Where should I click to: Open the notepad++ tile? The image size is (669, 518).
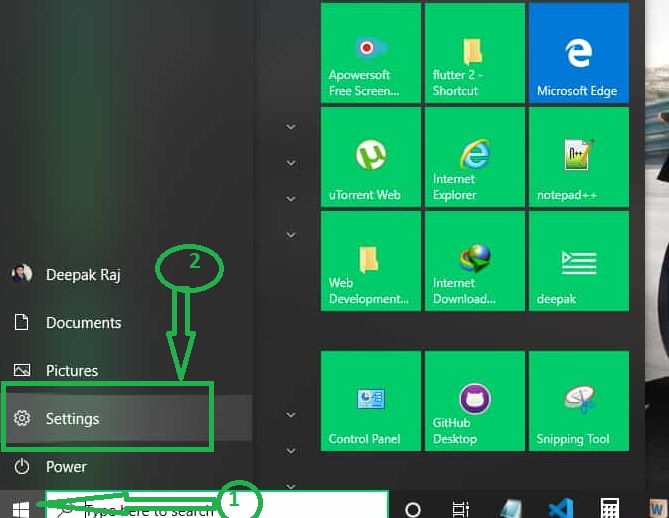pos(579,157)
